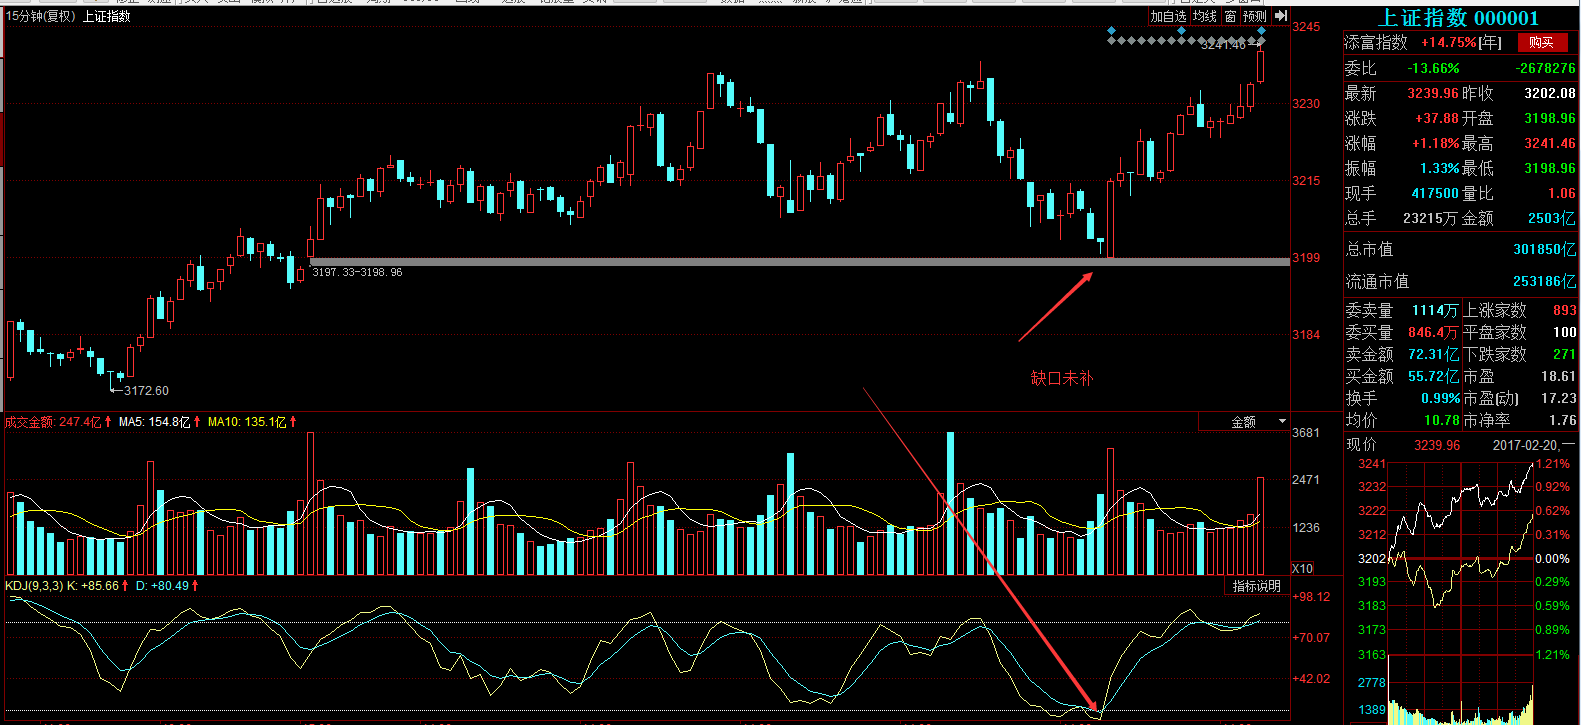Add the index via 加自选 button
This screenshot has height=725, width=1581.
pyautogui.click(x=1168, y=16)
